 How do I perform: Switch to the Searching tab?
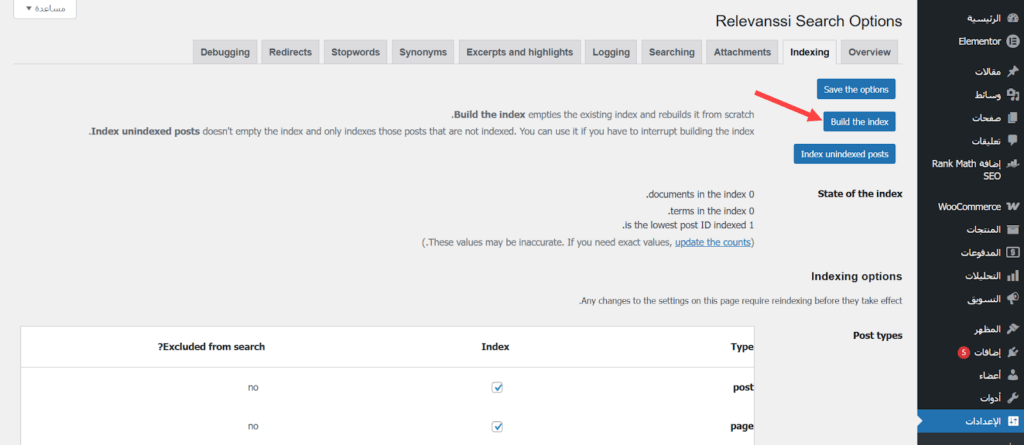coord(671,52)
